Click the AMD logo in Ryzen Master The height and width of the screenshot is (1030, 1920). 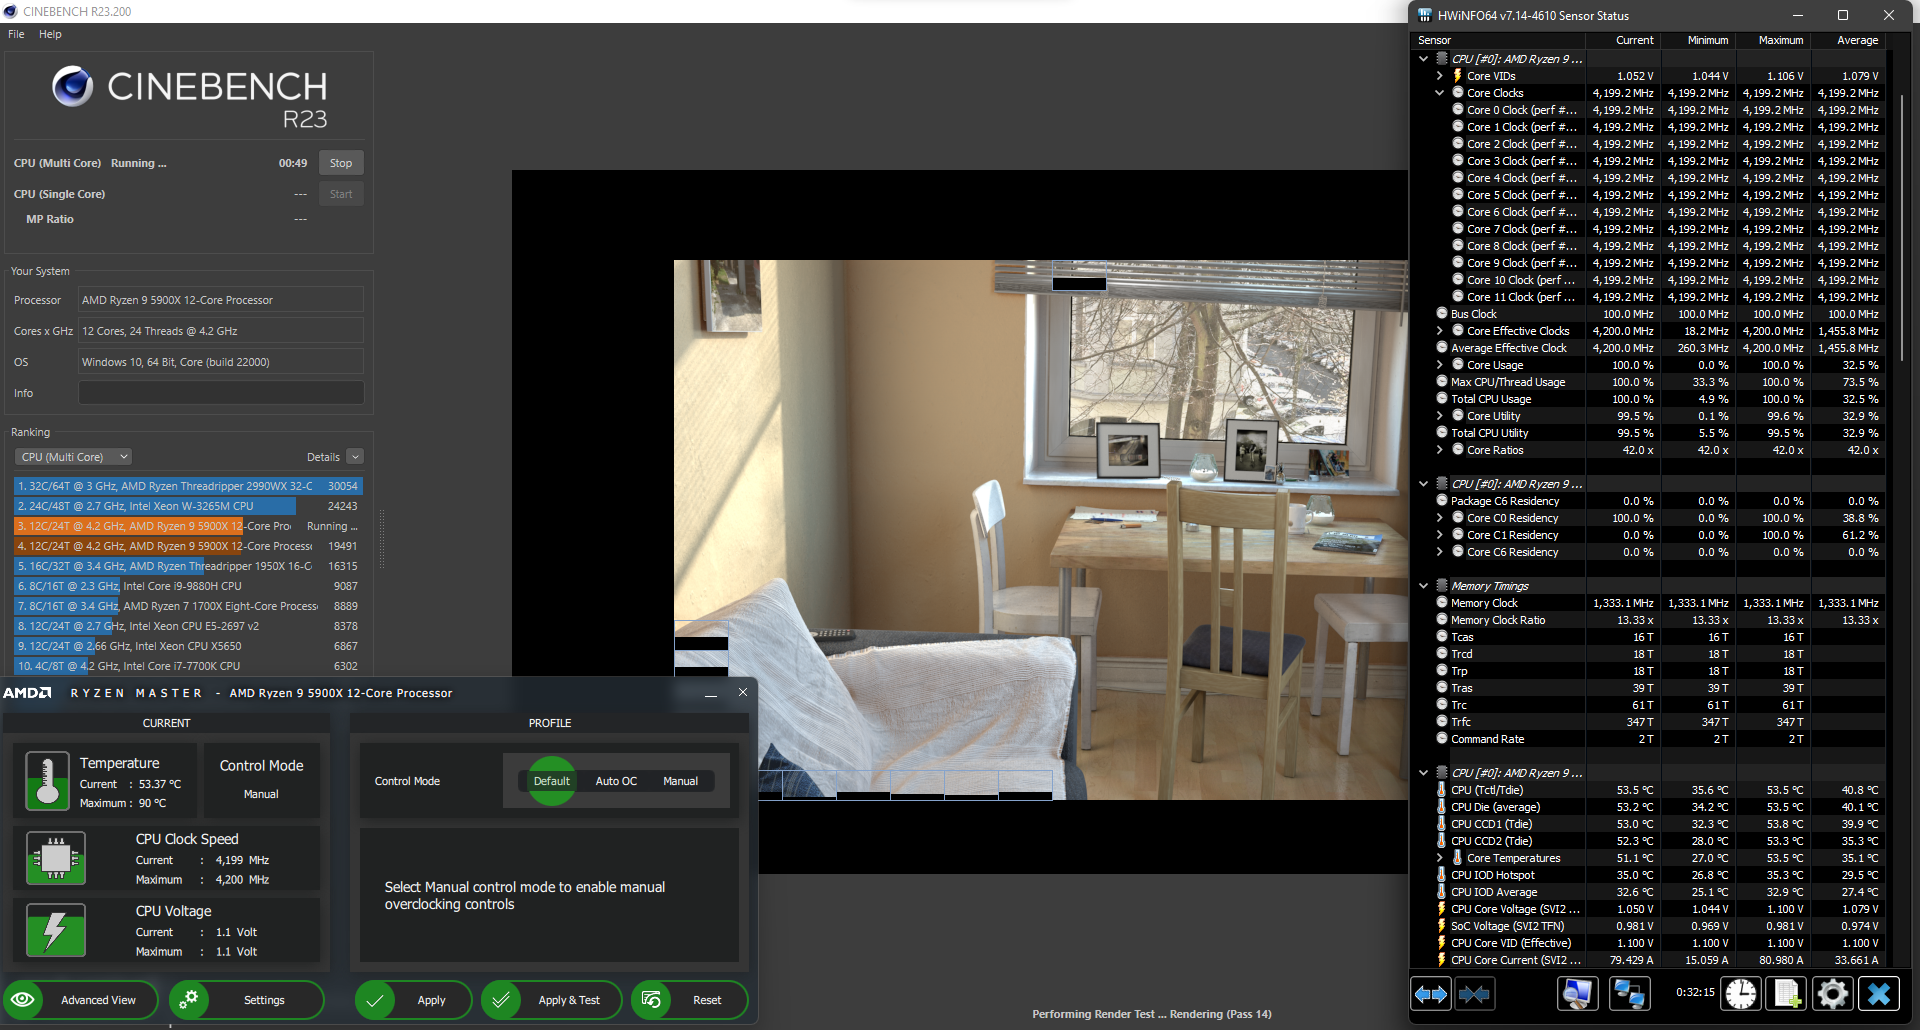28,693
